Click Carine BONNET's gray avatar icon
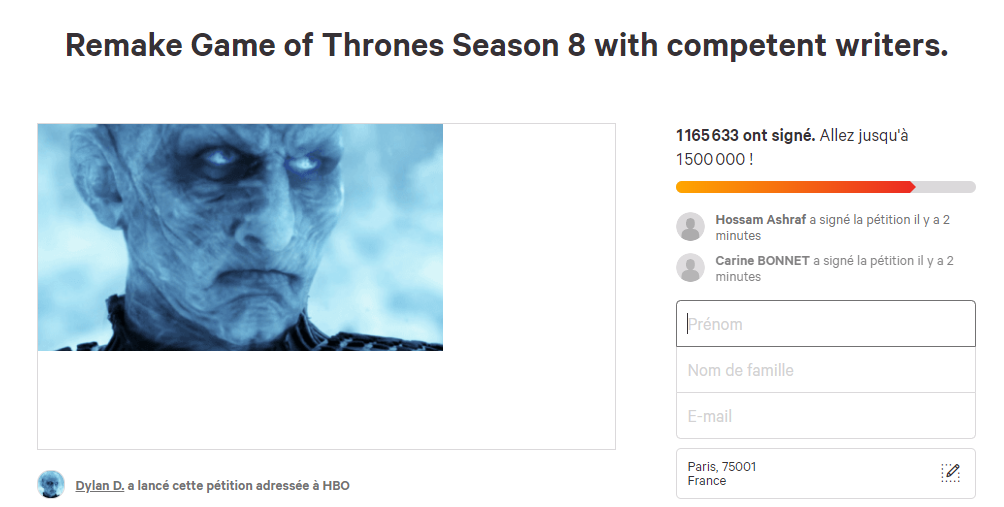The height and width of the screenshot is (507, 1004). coord(691,268)
